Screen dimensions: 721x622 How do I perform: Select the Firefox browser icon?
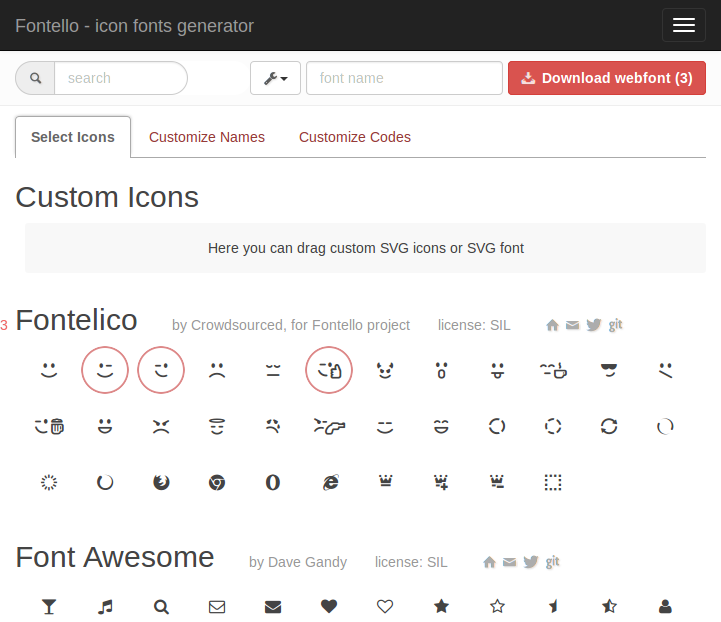[x=161, y=482]
